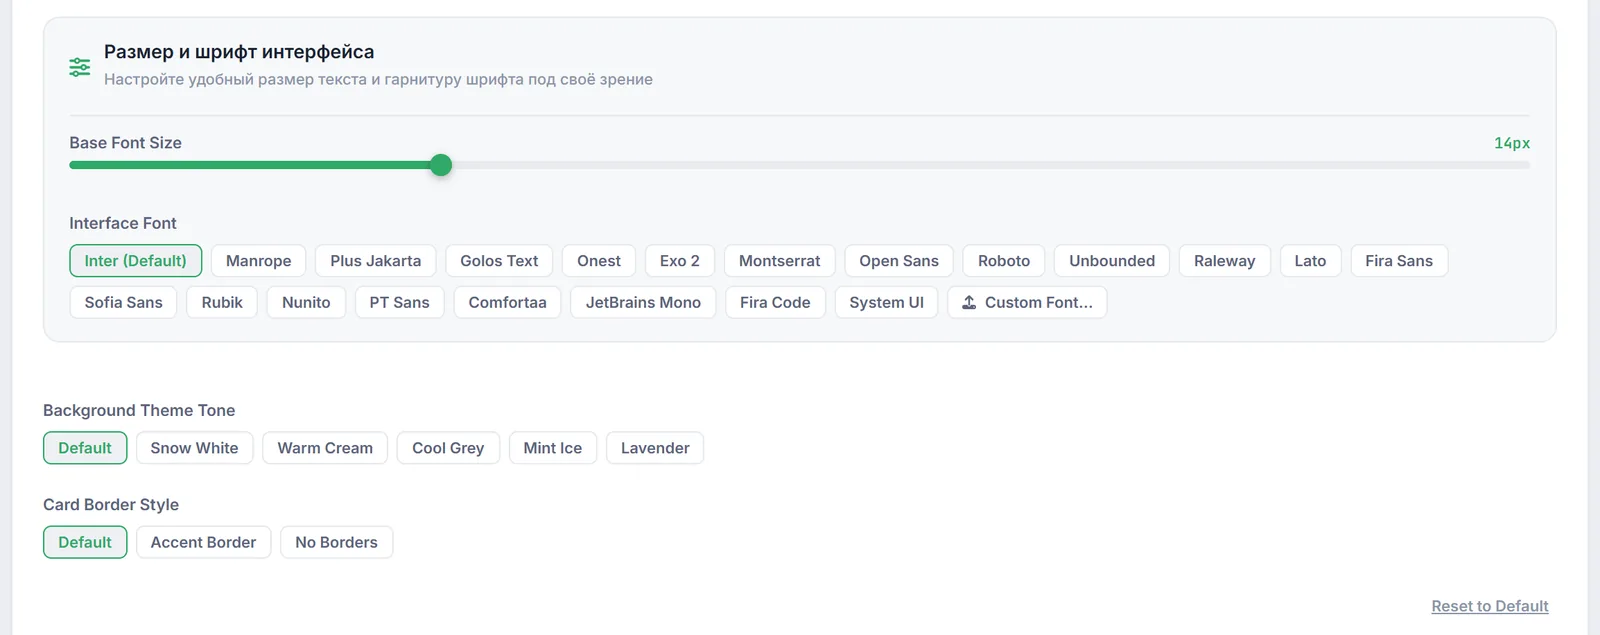Select the Rubik font
This screenshot has height=635, width=1600.
pos(222,302)
